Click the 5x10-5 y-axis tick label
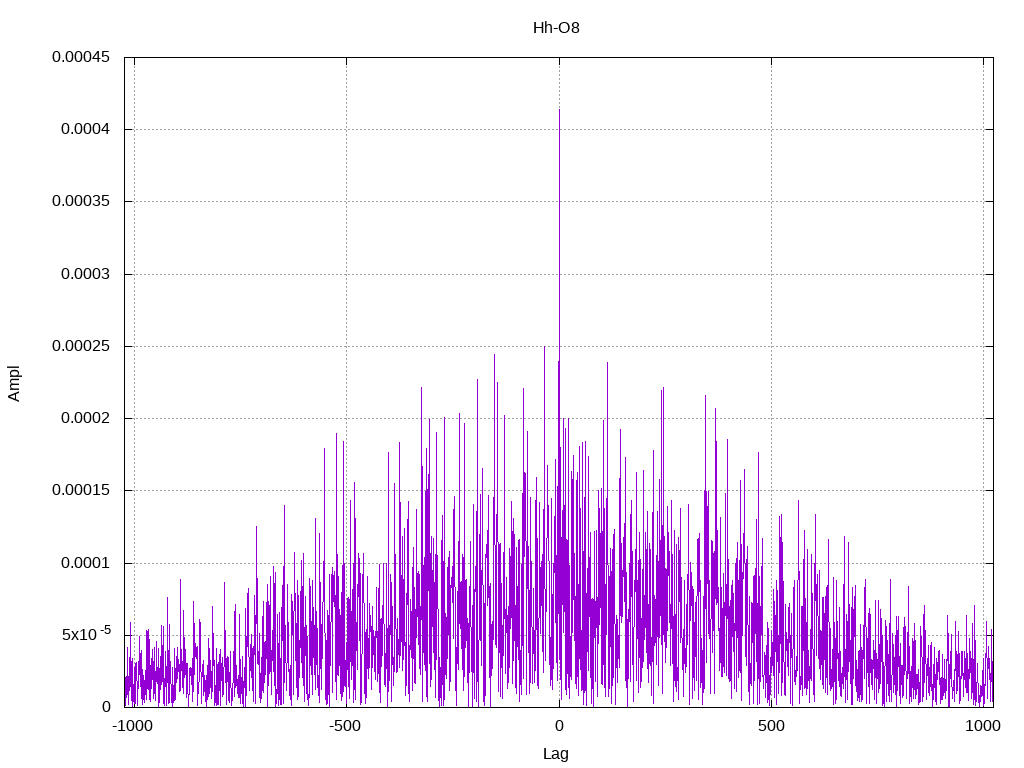Screen dimensions: 1024x768 [x=87, y=633]
